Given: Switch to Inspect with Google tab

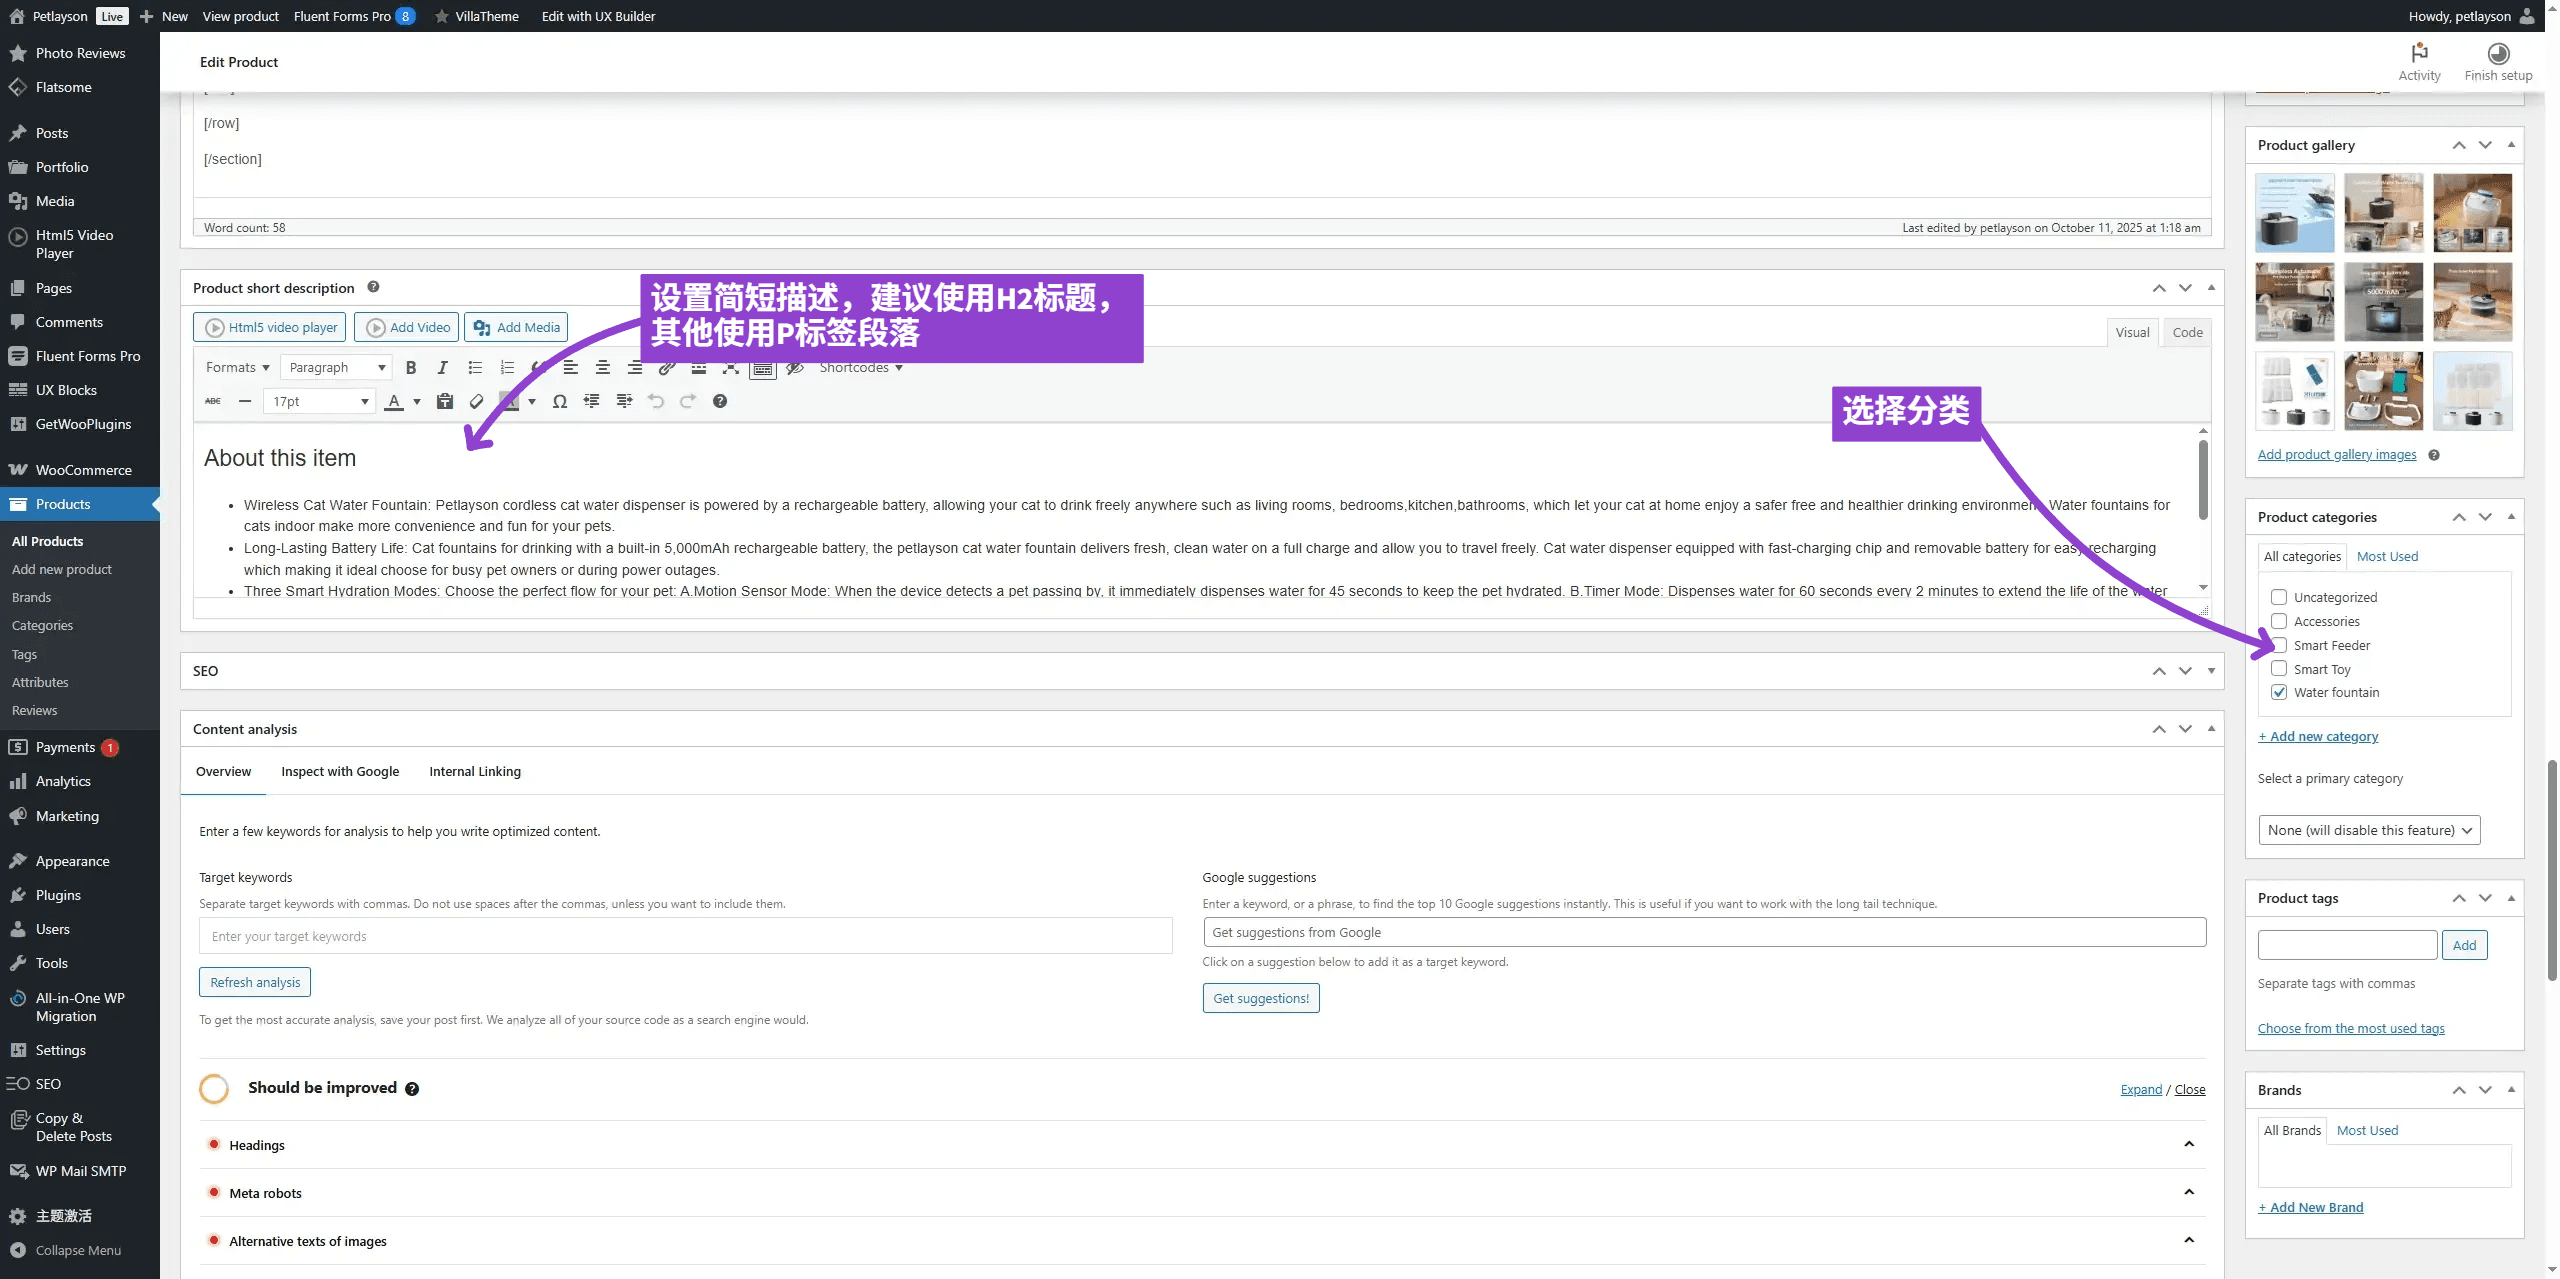Looking at the screenshot, I should [340, 772].
